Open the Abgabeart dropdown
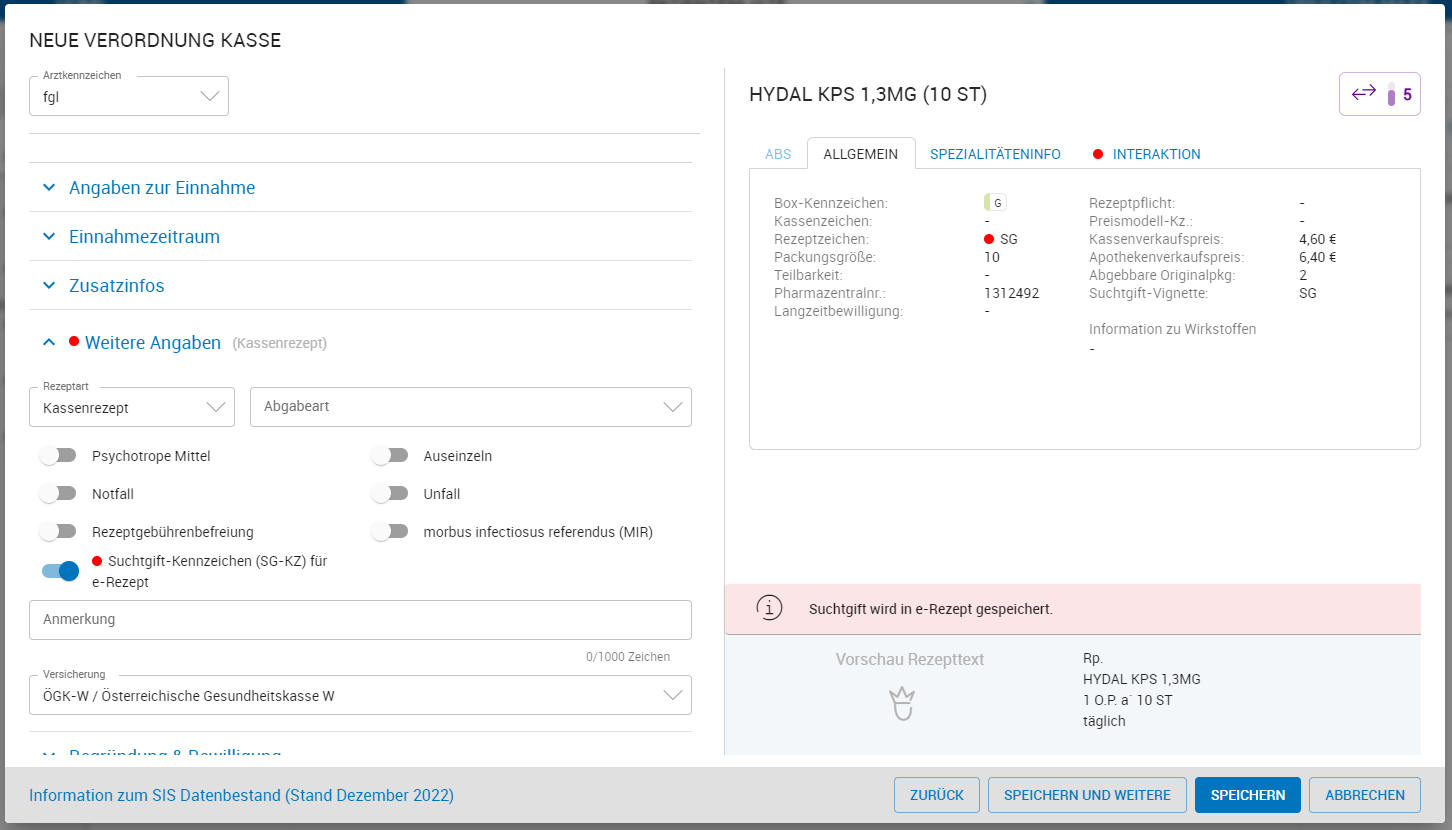Screen dimensions: 1452x830 [470, 407]
